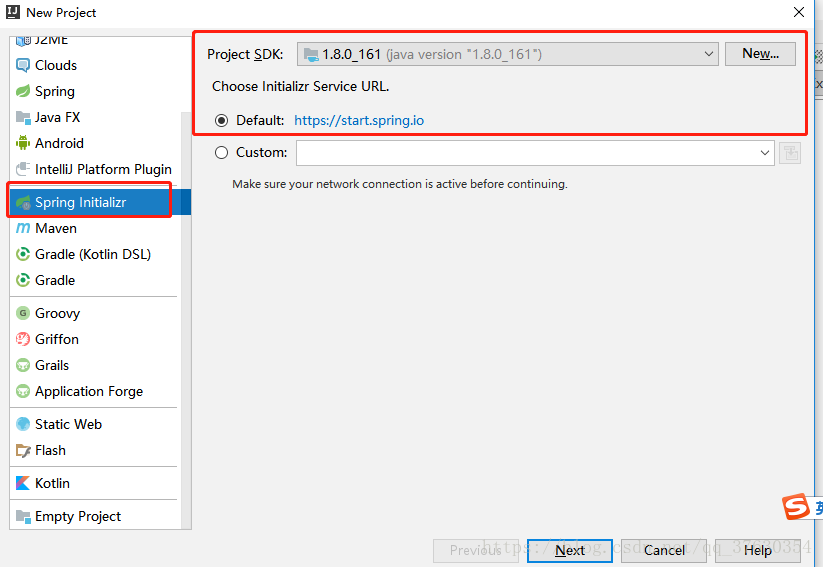Click the Maven 'm' icon
Screen dimensions: 823x567
23,228
